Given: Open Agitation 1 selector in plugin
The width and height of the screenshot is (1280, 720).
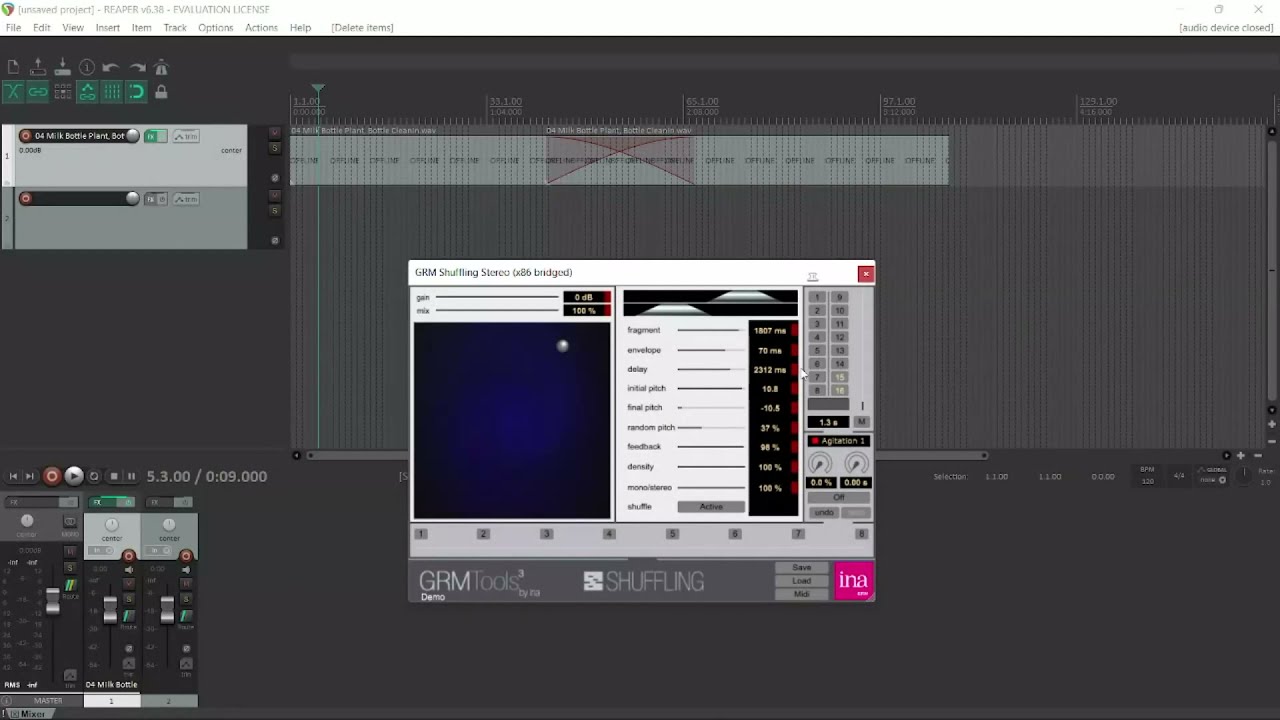Looking at the screenshot, I should tap(839, 441).
